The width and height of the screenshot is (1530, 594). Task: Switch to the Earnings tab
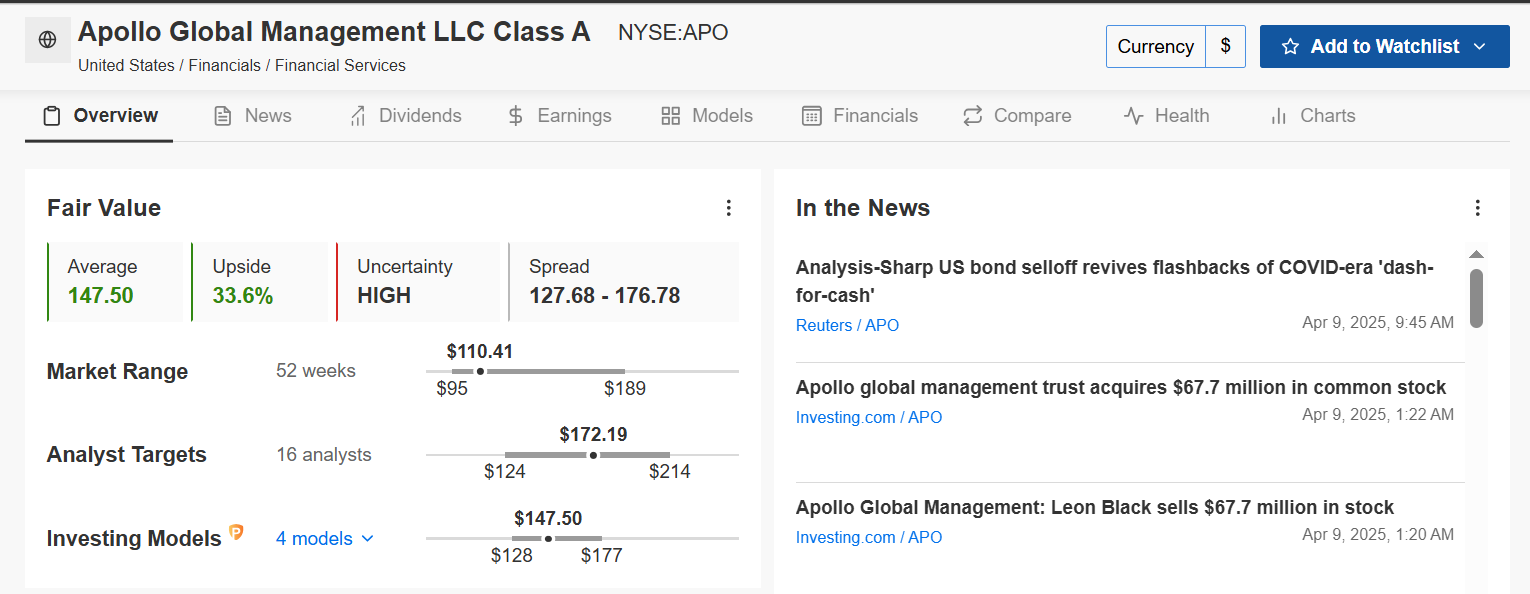[x=559, y=116]
